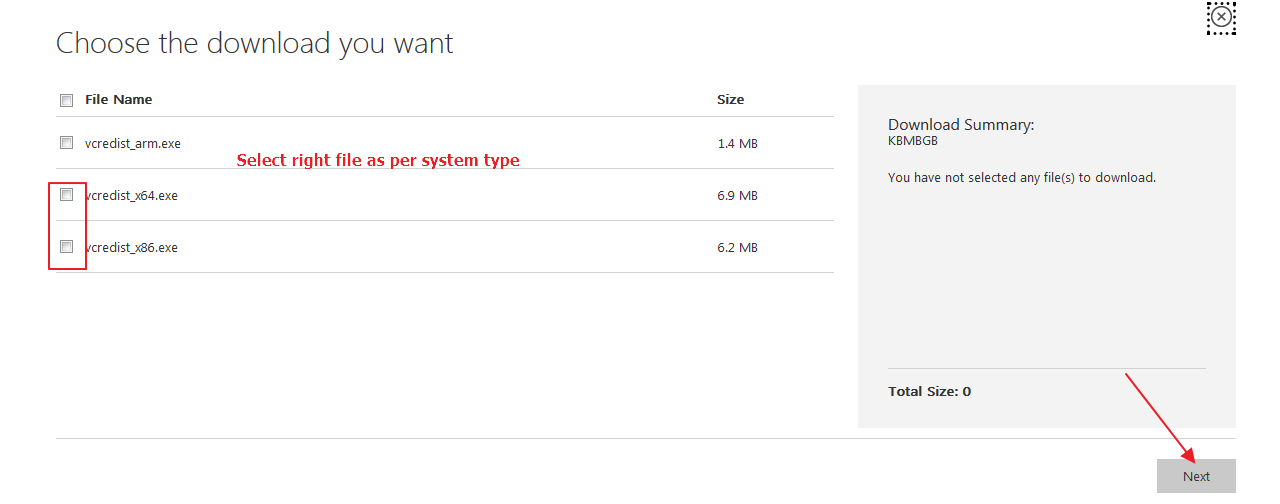The height and width of the screenshot is (504, 1280).
Task: Click the 6.9 MB size value
Action: (x=737, y=196)
